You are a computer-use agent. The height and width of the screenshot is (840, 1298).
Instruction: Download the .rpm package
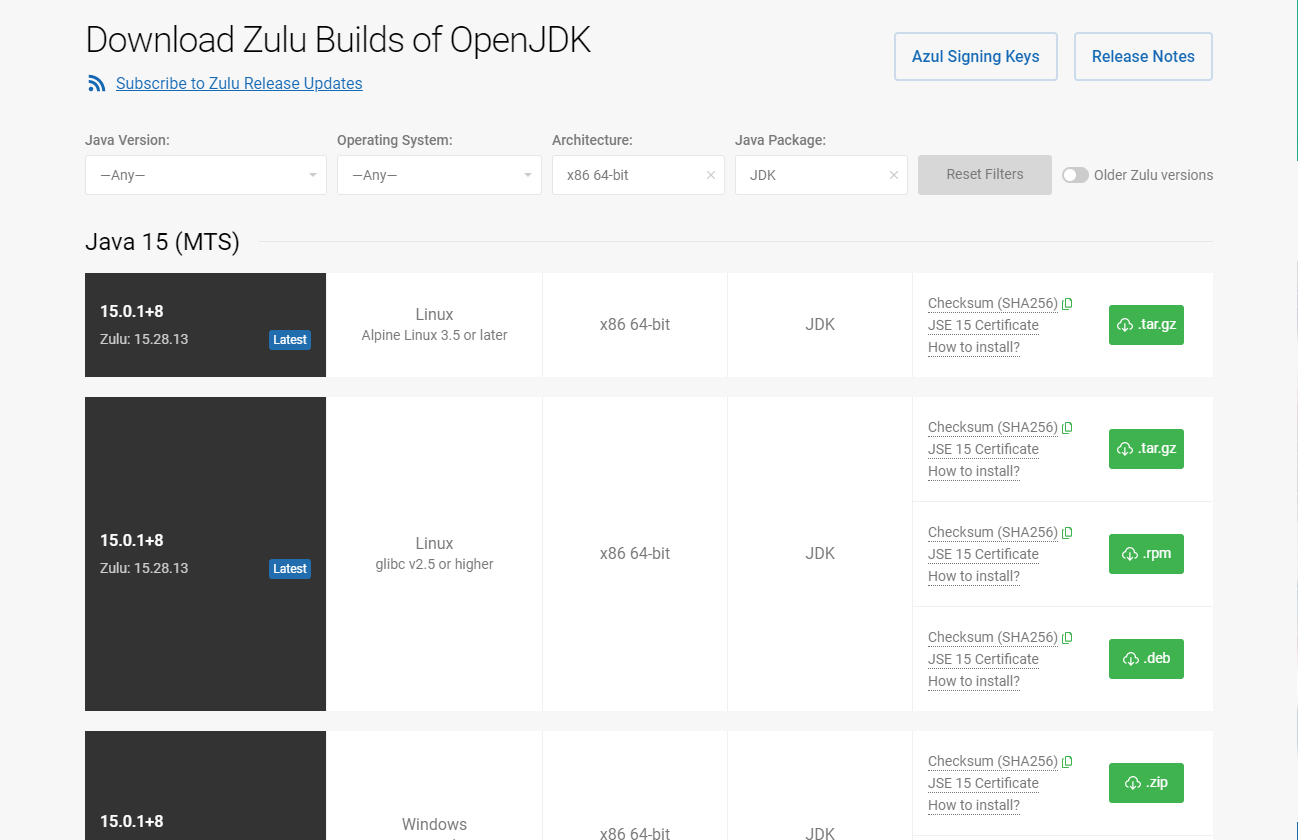1146,554
